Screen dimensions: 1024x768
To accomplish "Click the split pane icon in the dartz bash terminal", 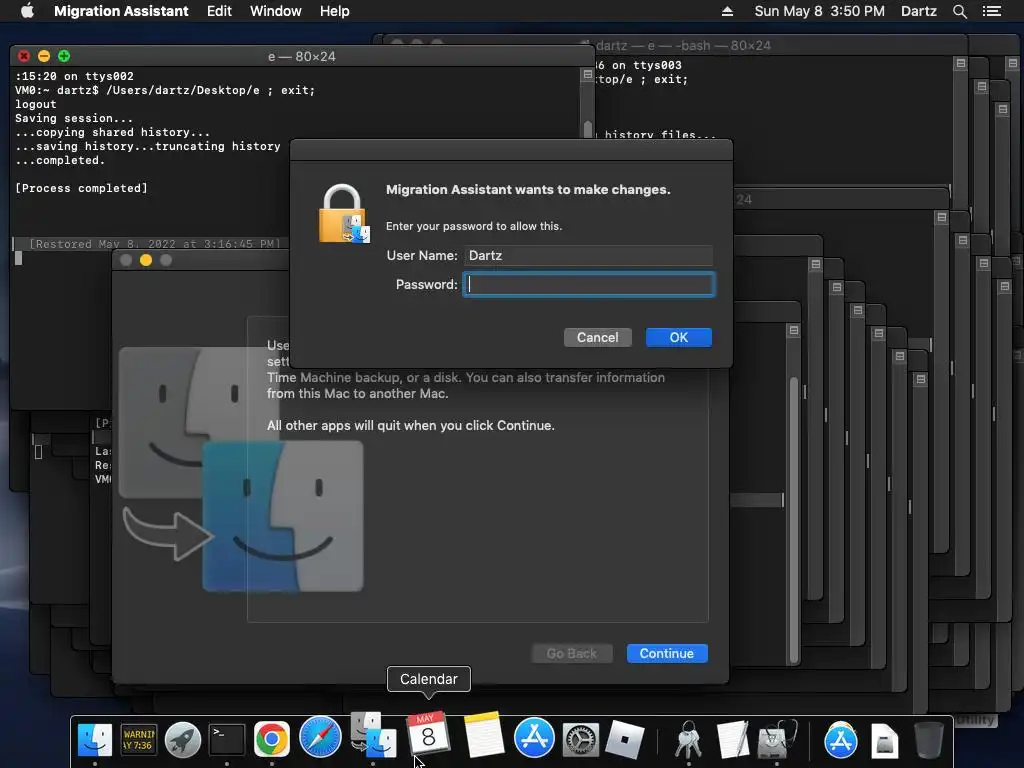I will pos(960,63).
